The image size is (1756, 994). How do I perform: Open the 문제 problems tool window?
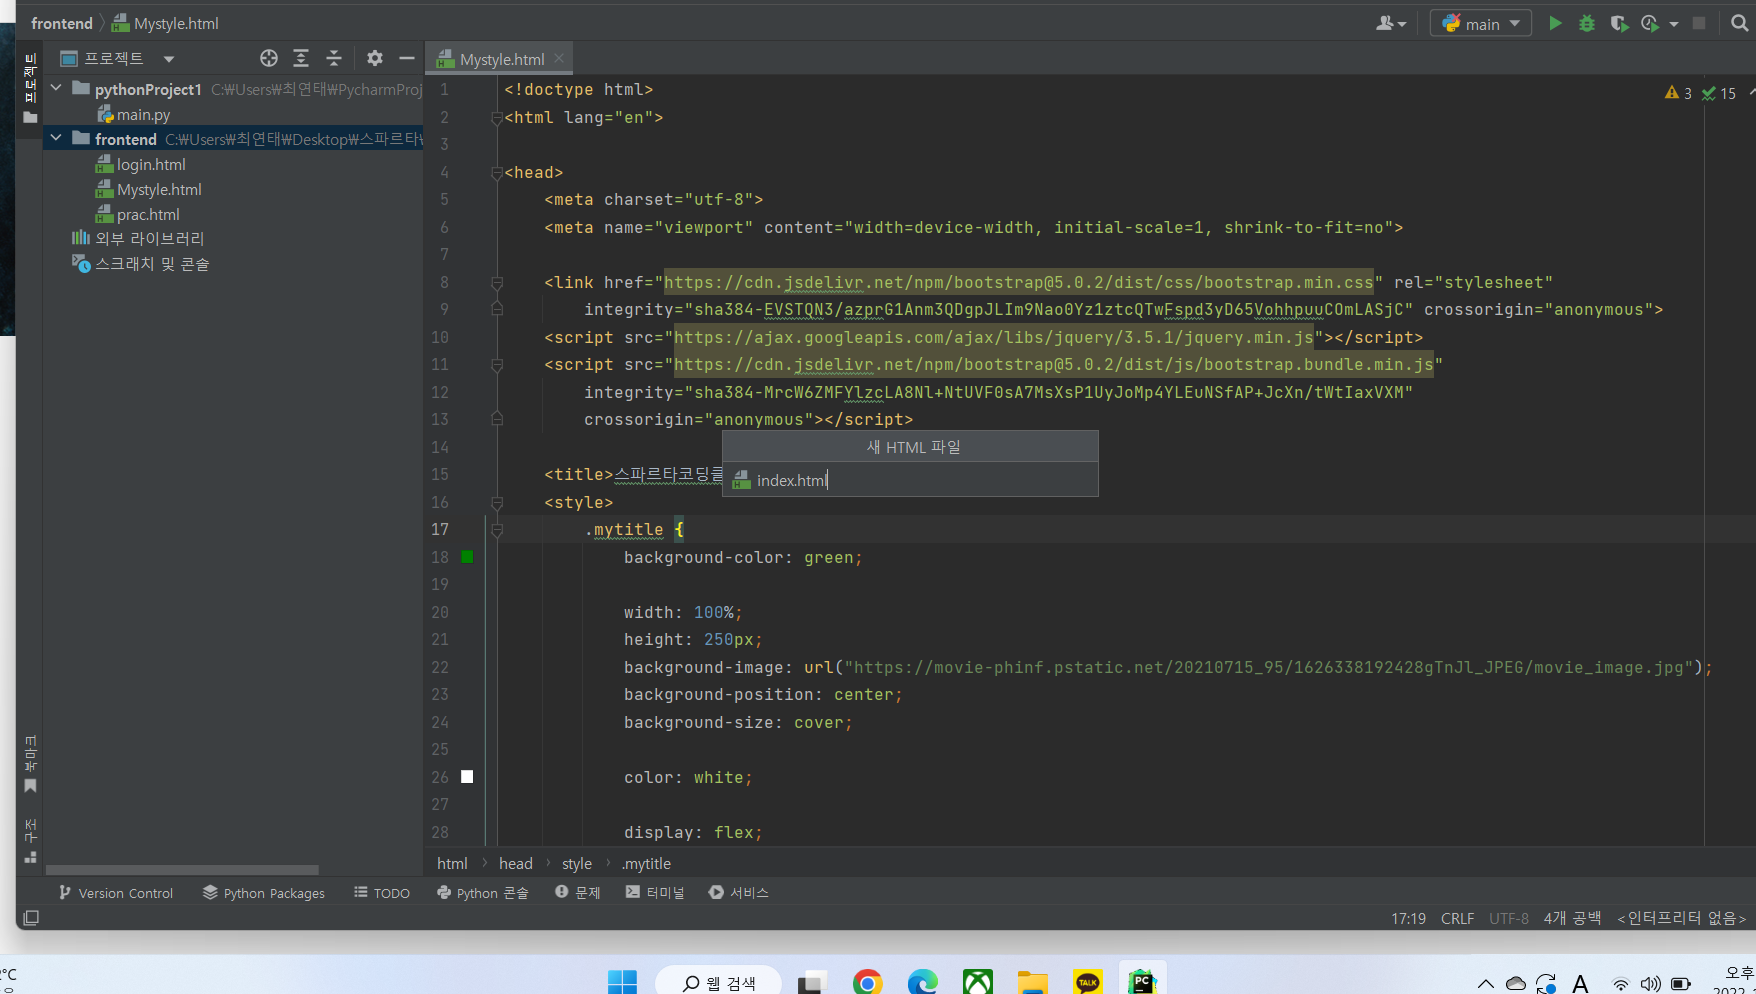[578, 893]
